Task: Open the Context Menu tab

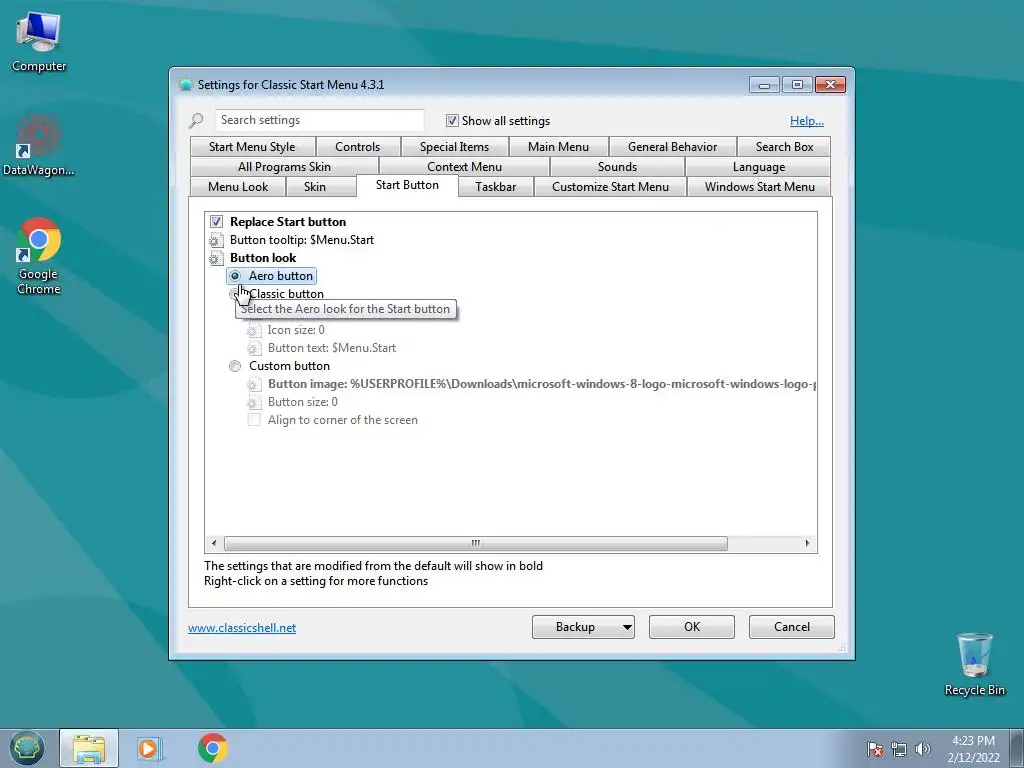Action: [x=464, y=167]
